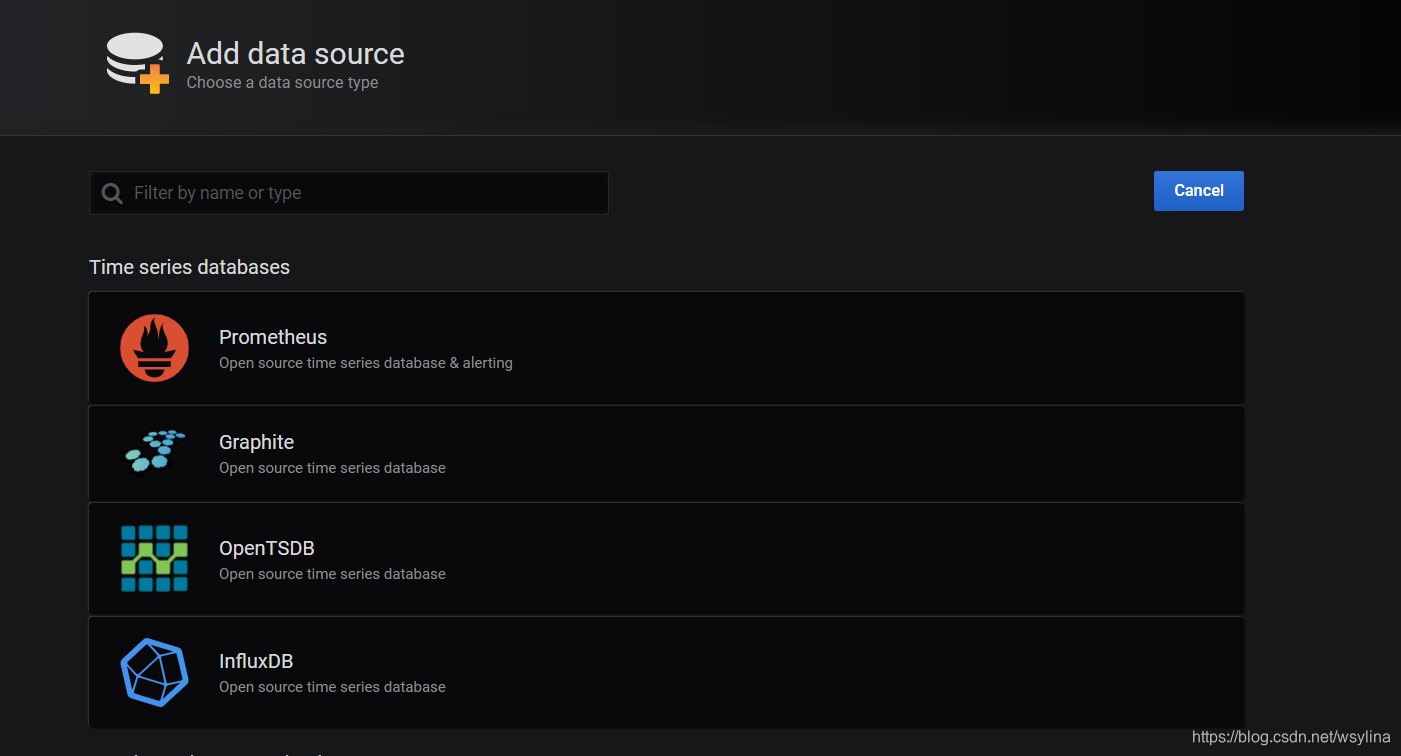1401x756 pixels.
Task: Select the InfluxDB data source title
Action: [x=256, y=661]
